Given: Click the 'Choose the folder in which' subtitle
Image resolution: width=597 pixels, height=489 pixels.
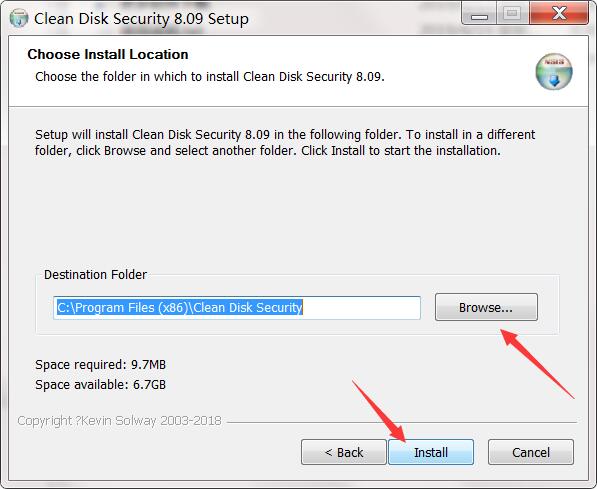Looking at the screenshot, I should coord(210,77).
